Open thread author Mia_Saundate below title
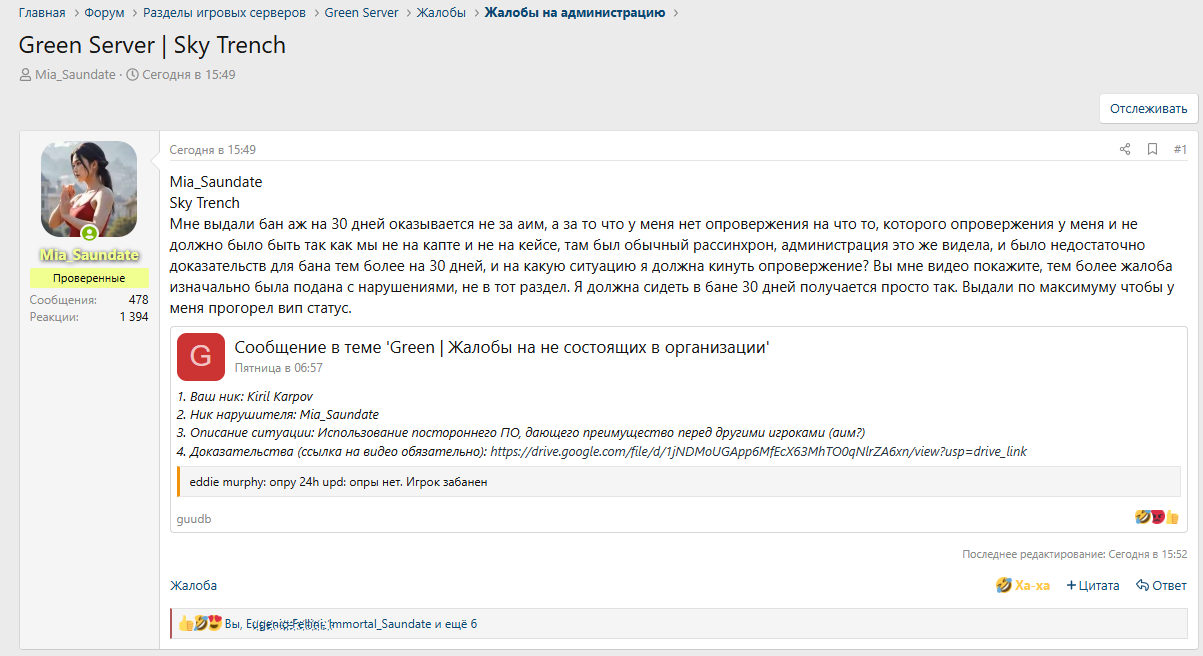 [75, 74]
